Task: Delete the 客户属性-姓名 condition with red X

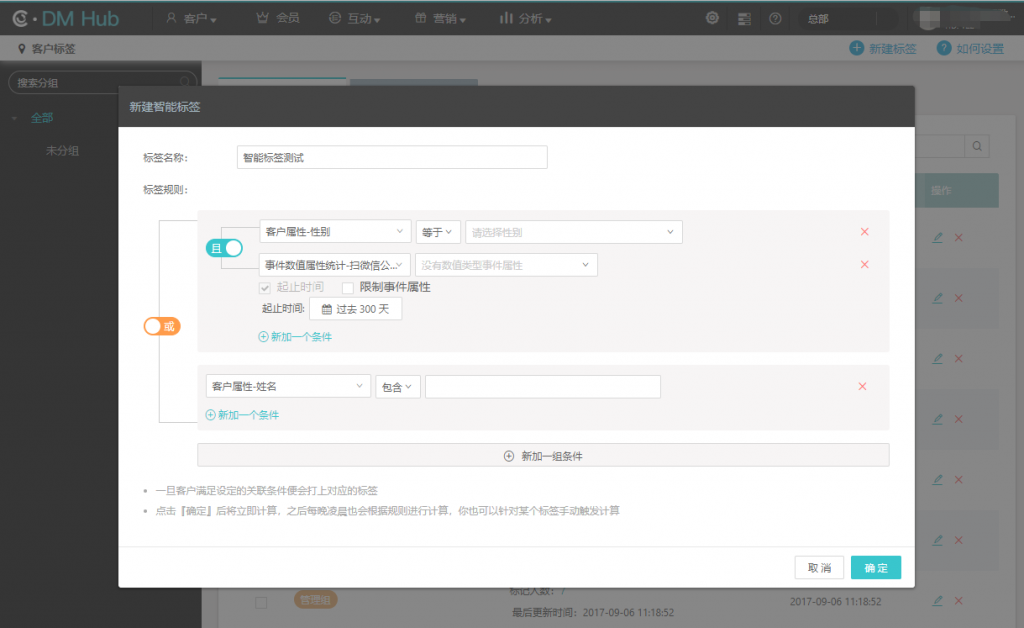Action: [862, 387]
